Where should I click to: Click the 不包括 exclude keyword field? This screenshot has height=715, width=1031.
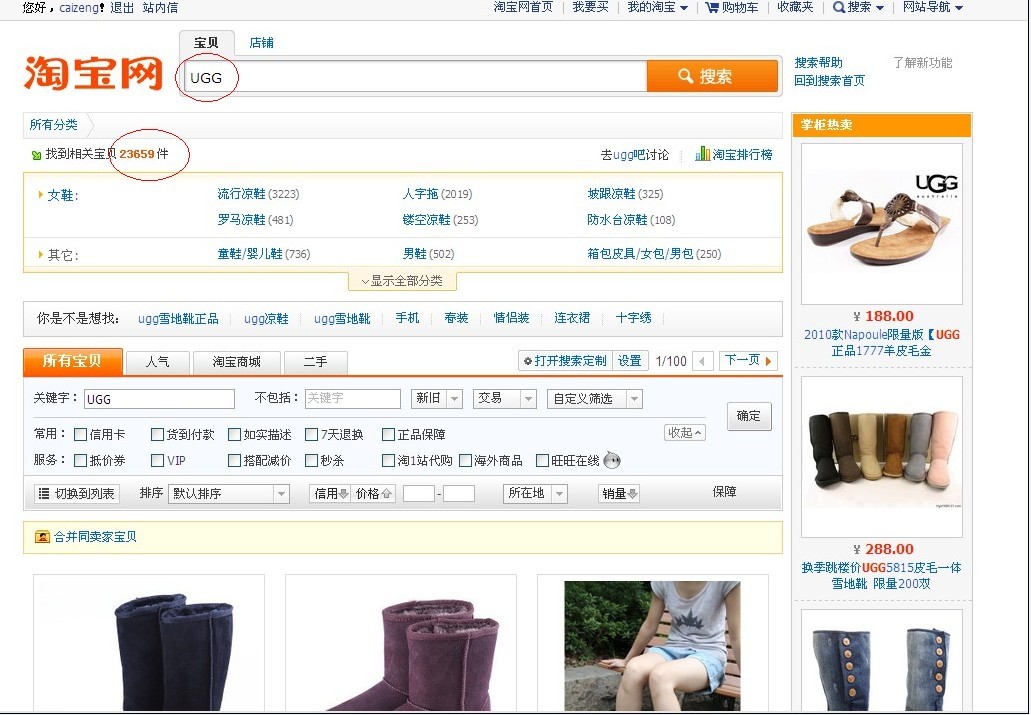coord(352,399)
